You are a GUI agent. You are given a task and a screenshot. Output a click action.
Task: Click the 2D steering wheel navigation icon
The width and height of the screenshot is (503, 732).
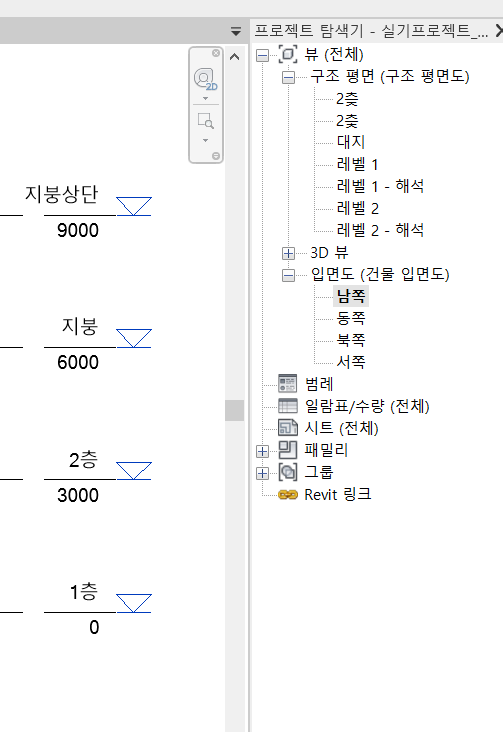click(x=205, y=79)
